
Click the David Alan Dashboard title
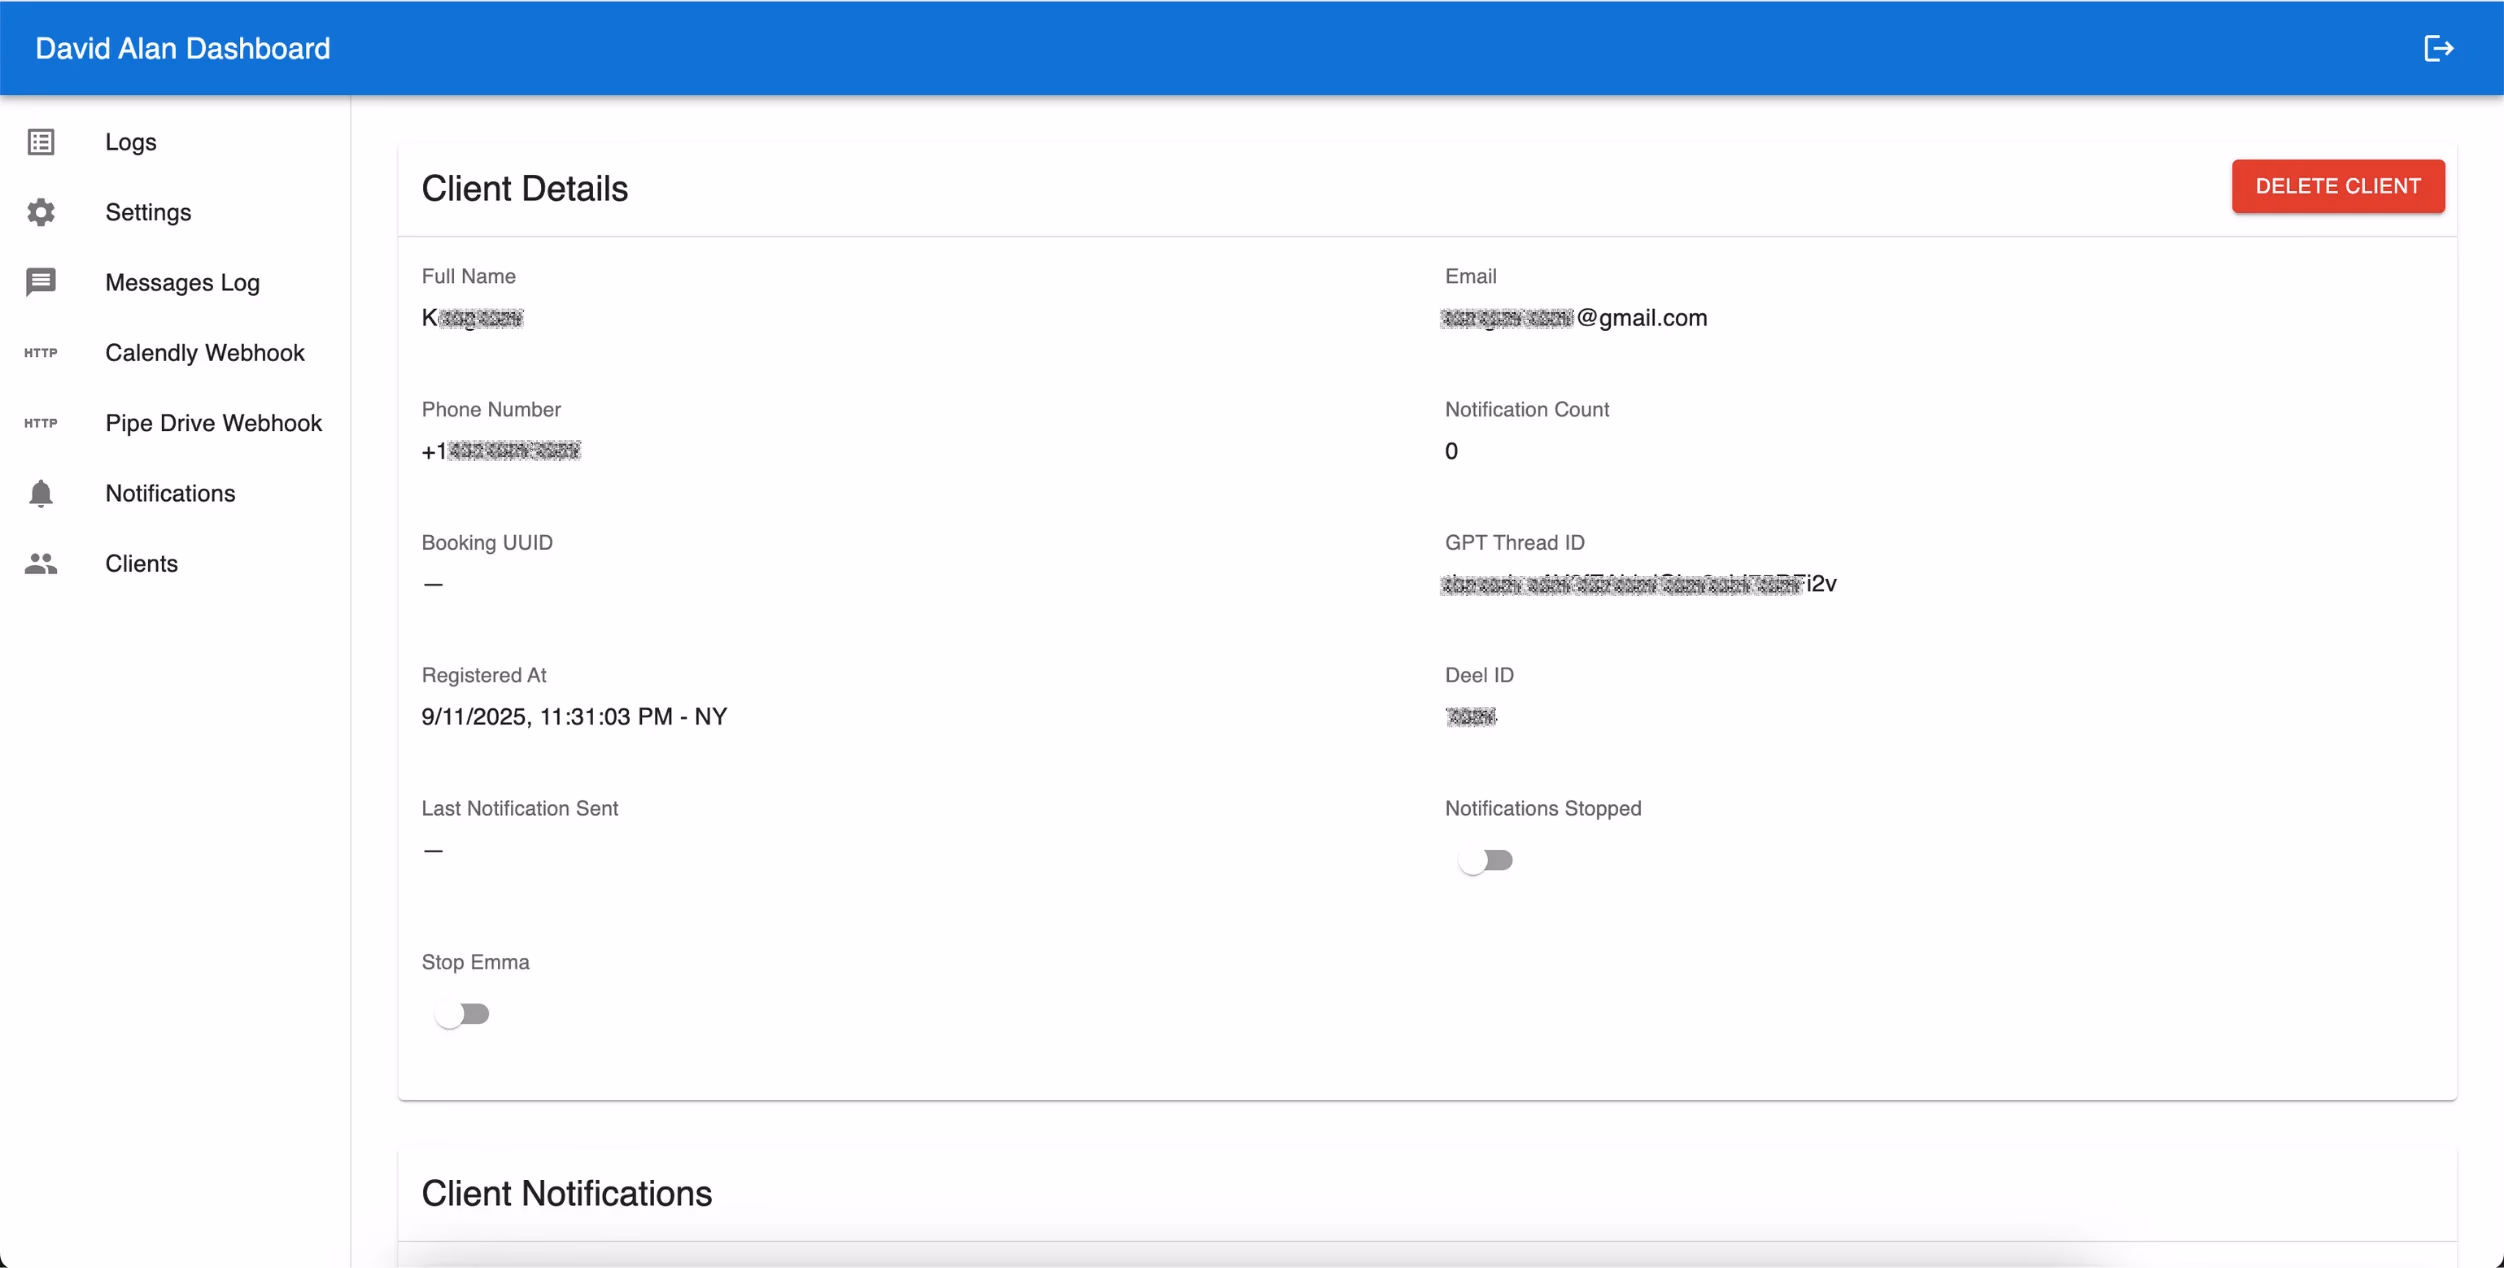pyautogui.click(x=183, y=48)
